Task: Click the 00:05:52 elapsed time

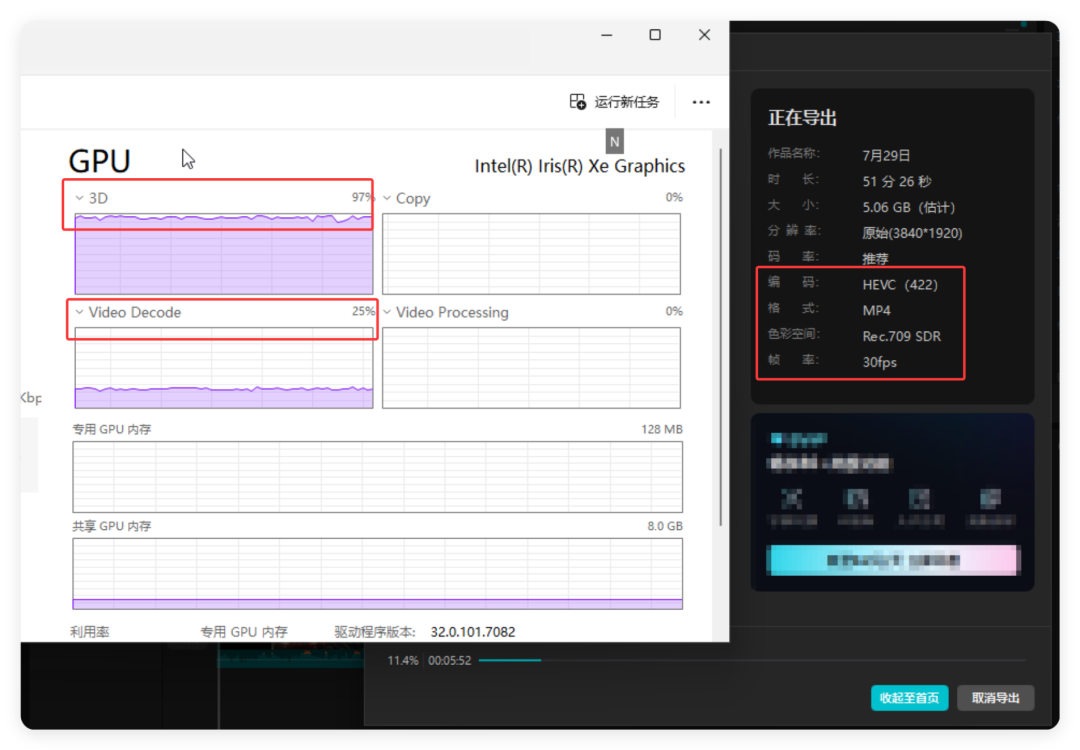Action: [450, 660]
